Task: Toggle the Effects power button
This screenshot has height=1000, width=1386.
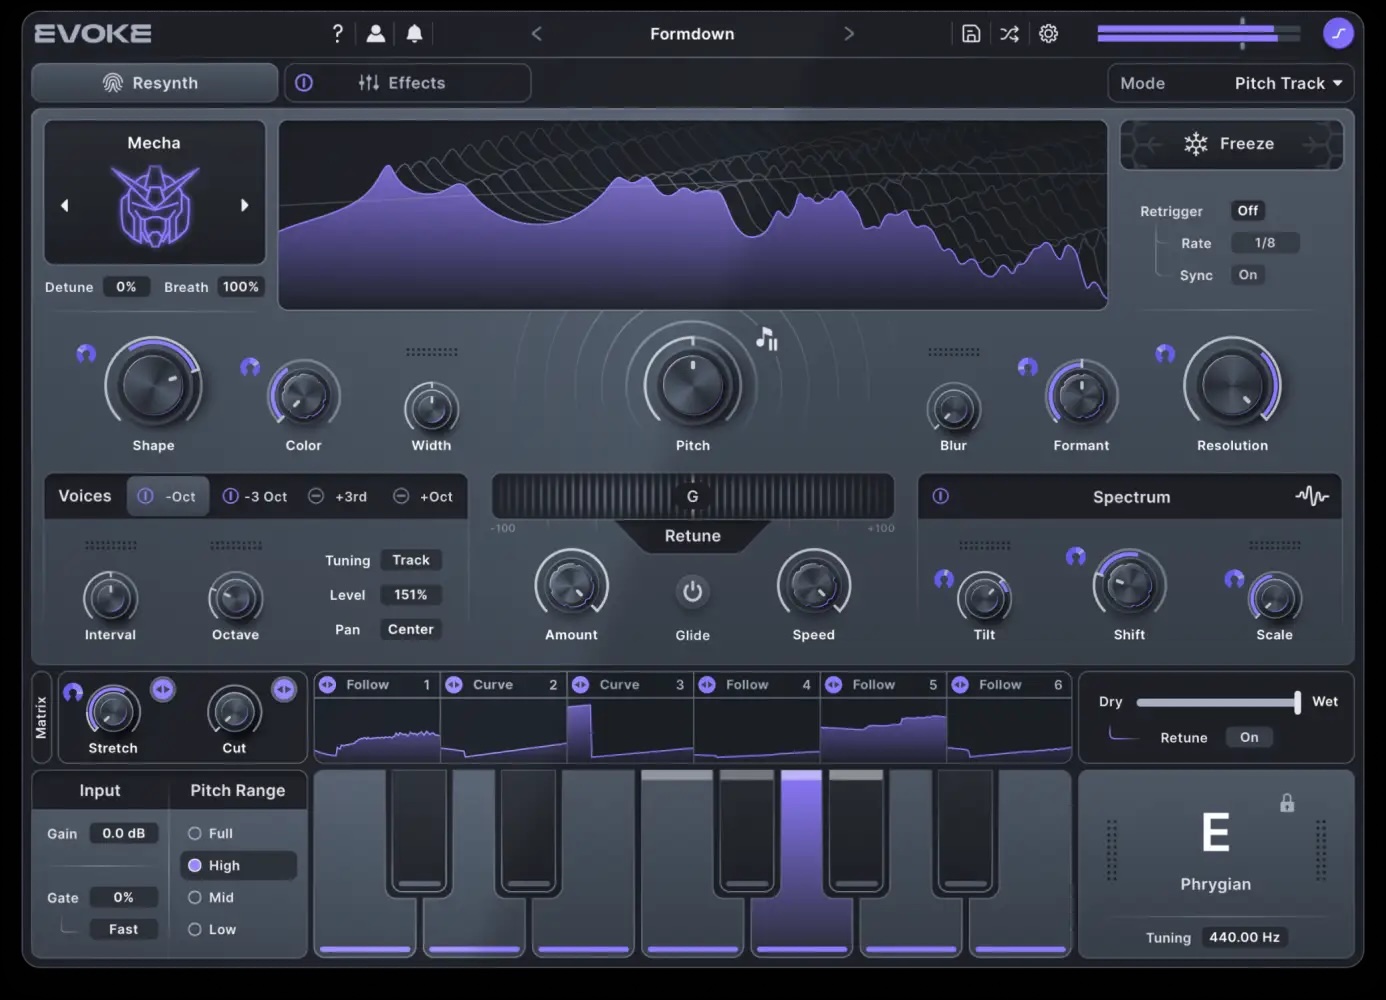Action: [x=304, y=83]
